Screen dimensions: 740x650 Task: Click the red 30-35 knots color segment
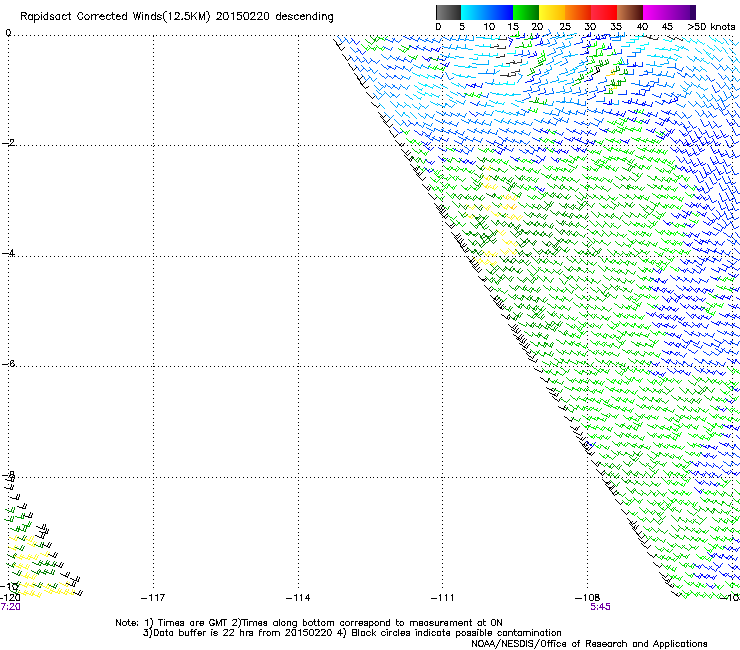tap(604, 12)
